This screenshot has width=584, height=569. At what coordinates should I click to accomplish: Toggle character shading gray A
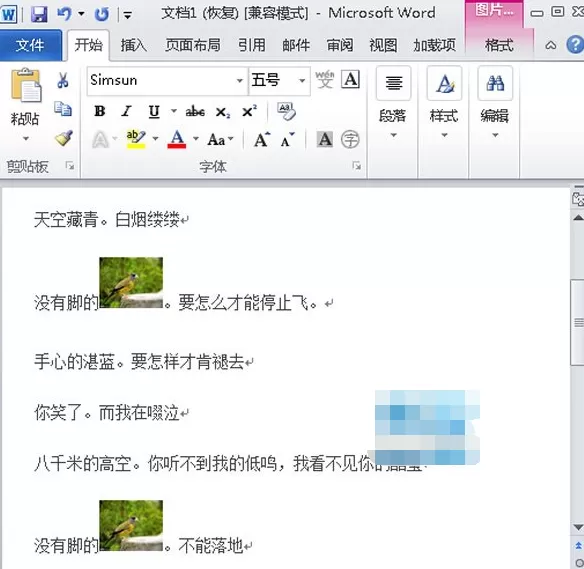coord(325,139)
